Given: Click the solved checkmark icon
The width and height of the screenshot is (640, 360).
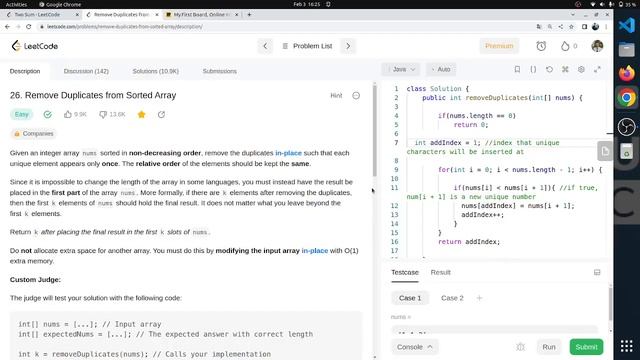Looking at the screenshot, I should (x=48, y=114).
